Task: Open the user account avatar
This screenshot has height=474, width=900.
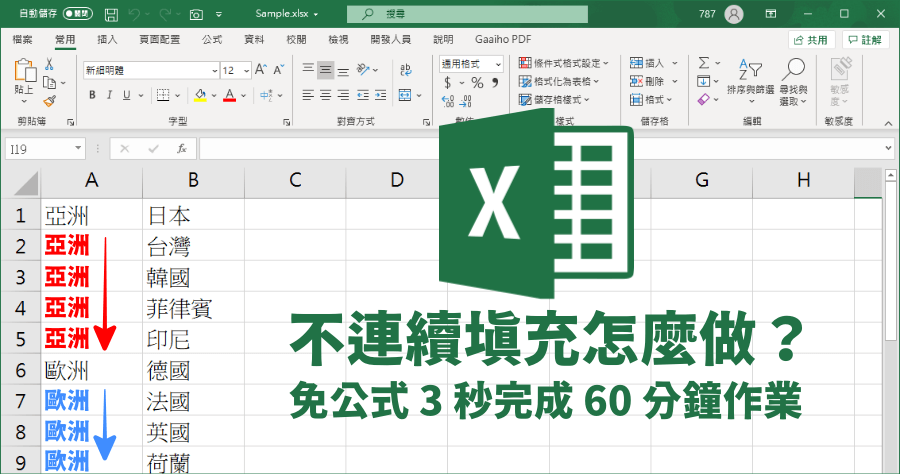Action: (x=734, y=14)
